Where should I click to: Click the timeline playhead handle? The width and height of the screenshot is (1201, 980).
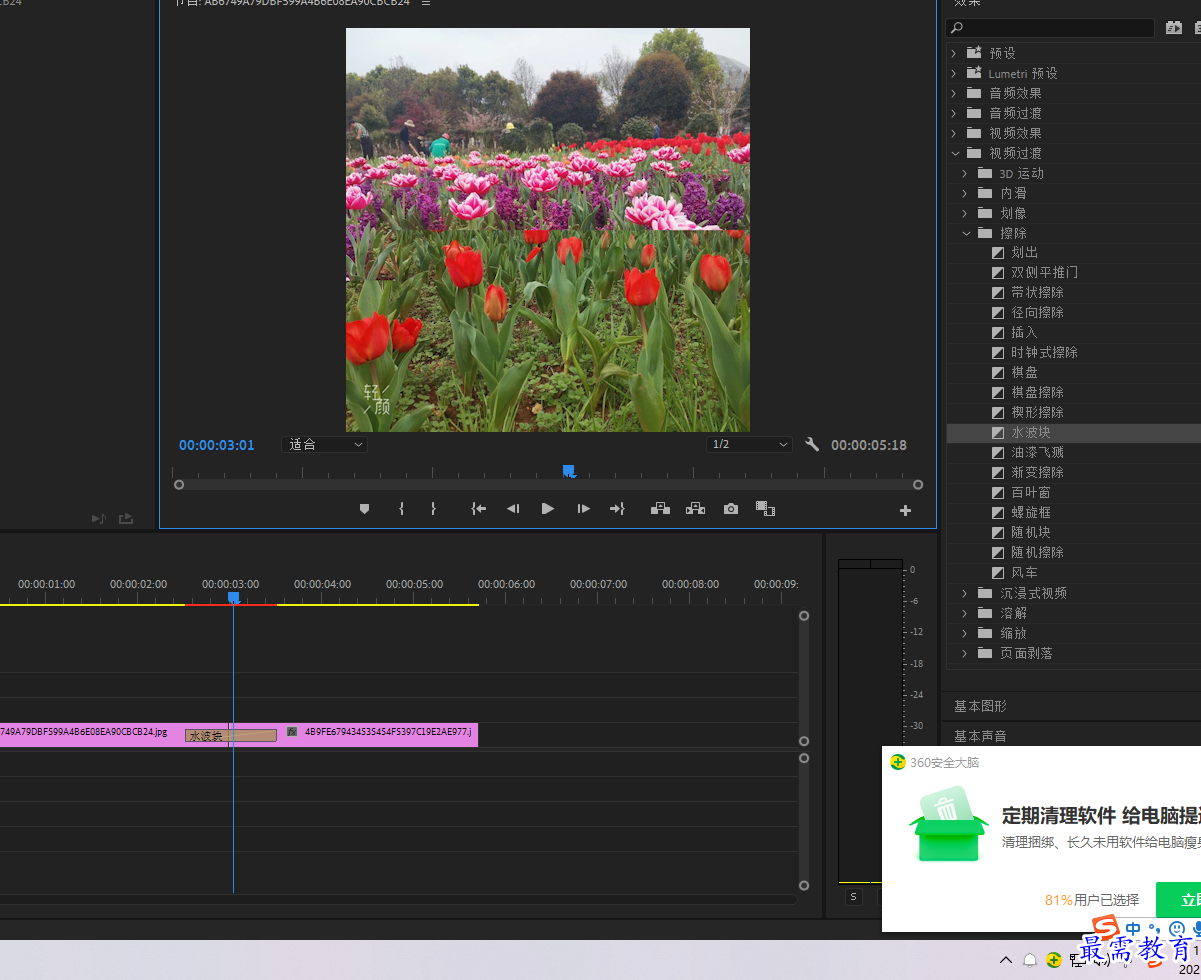(233, 597)
